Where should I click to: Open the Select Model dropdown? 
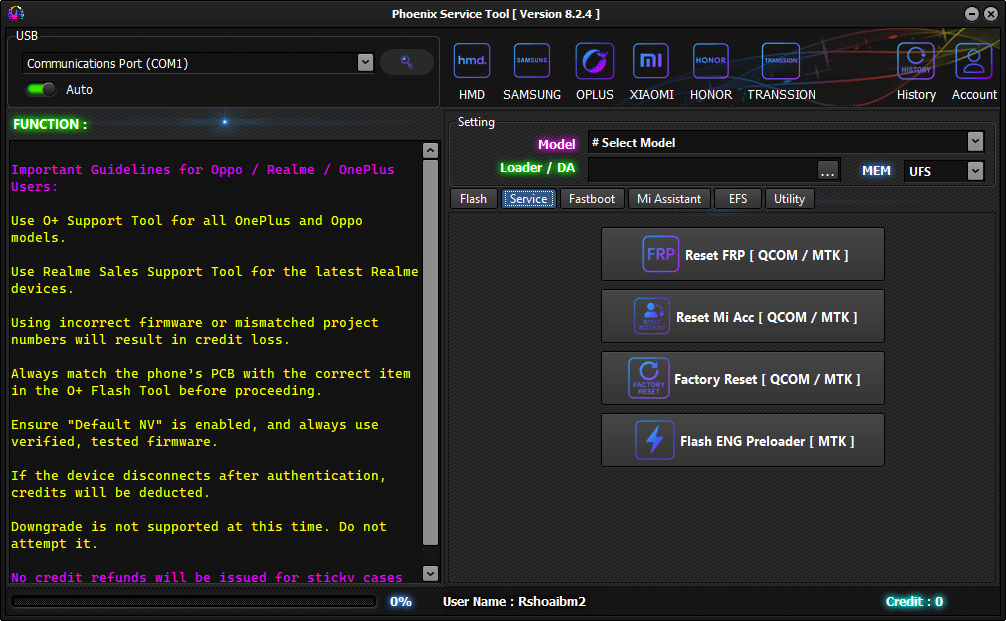975,143
